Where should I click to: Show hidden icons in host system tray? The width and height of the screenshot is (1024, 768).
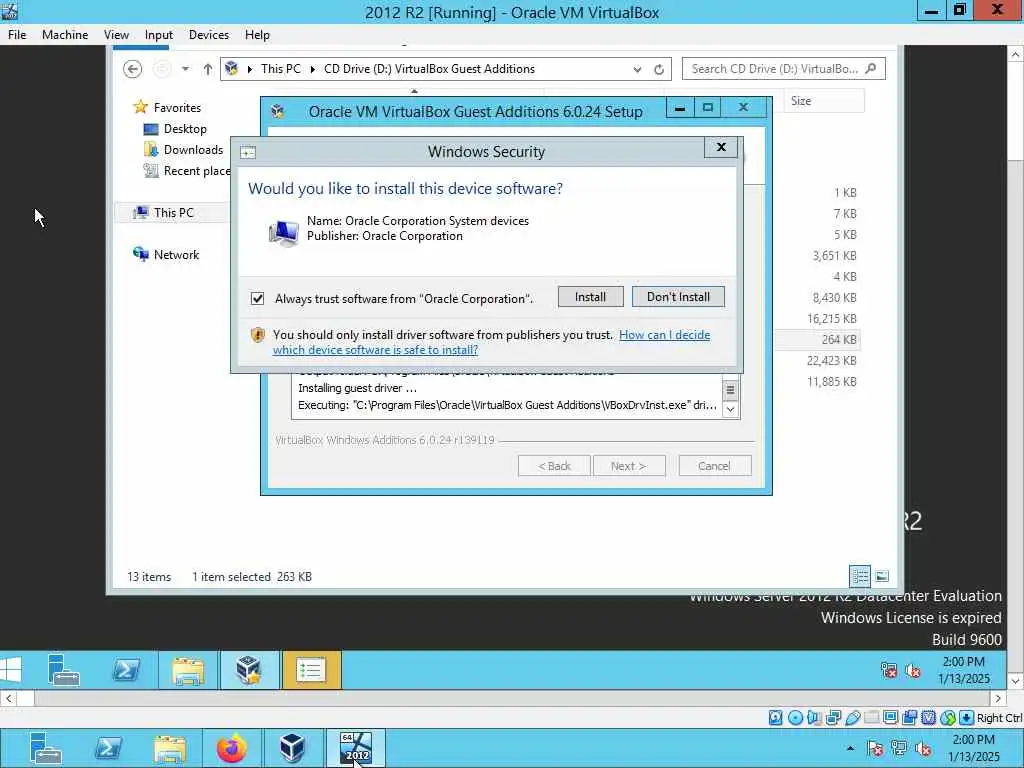850,748
